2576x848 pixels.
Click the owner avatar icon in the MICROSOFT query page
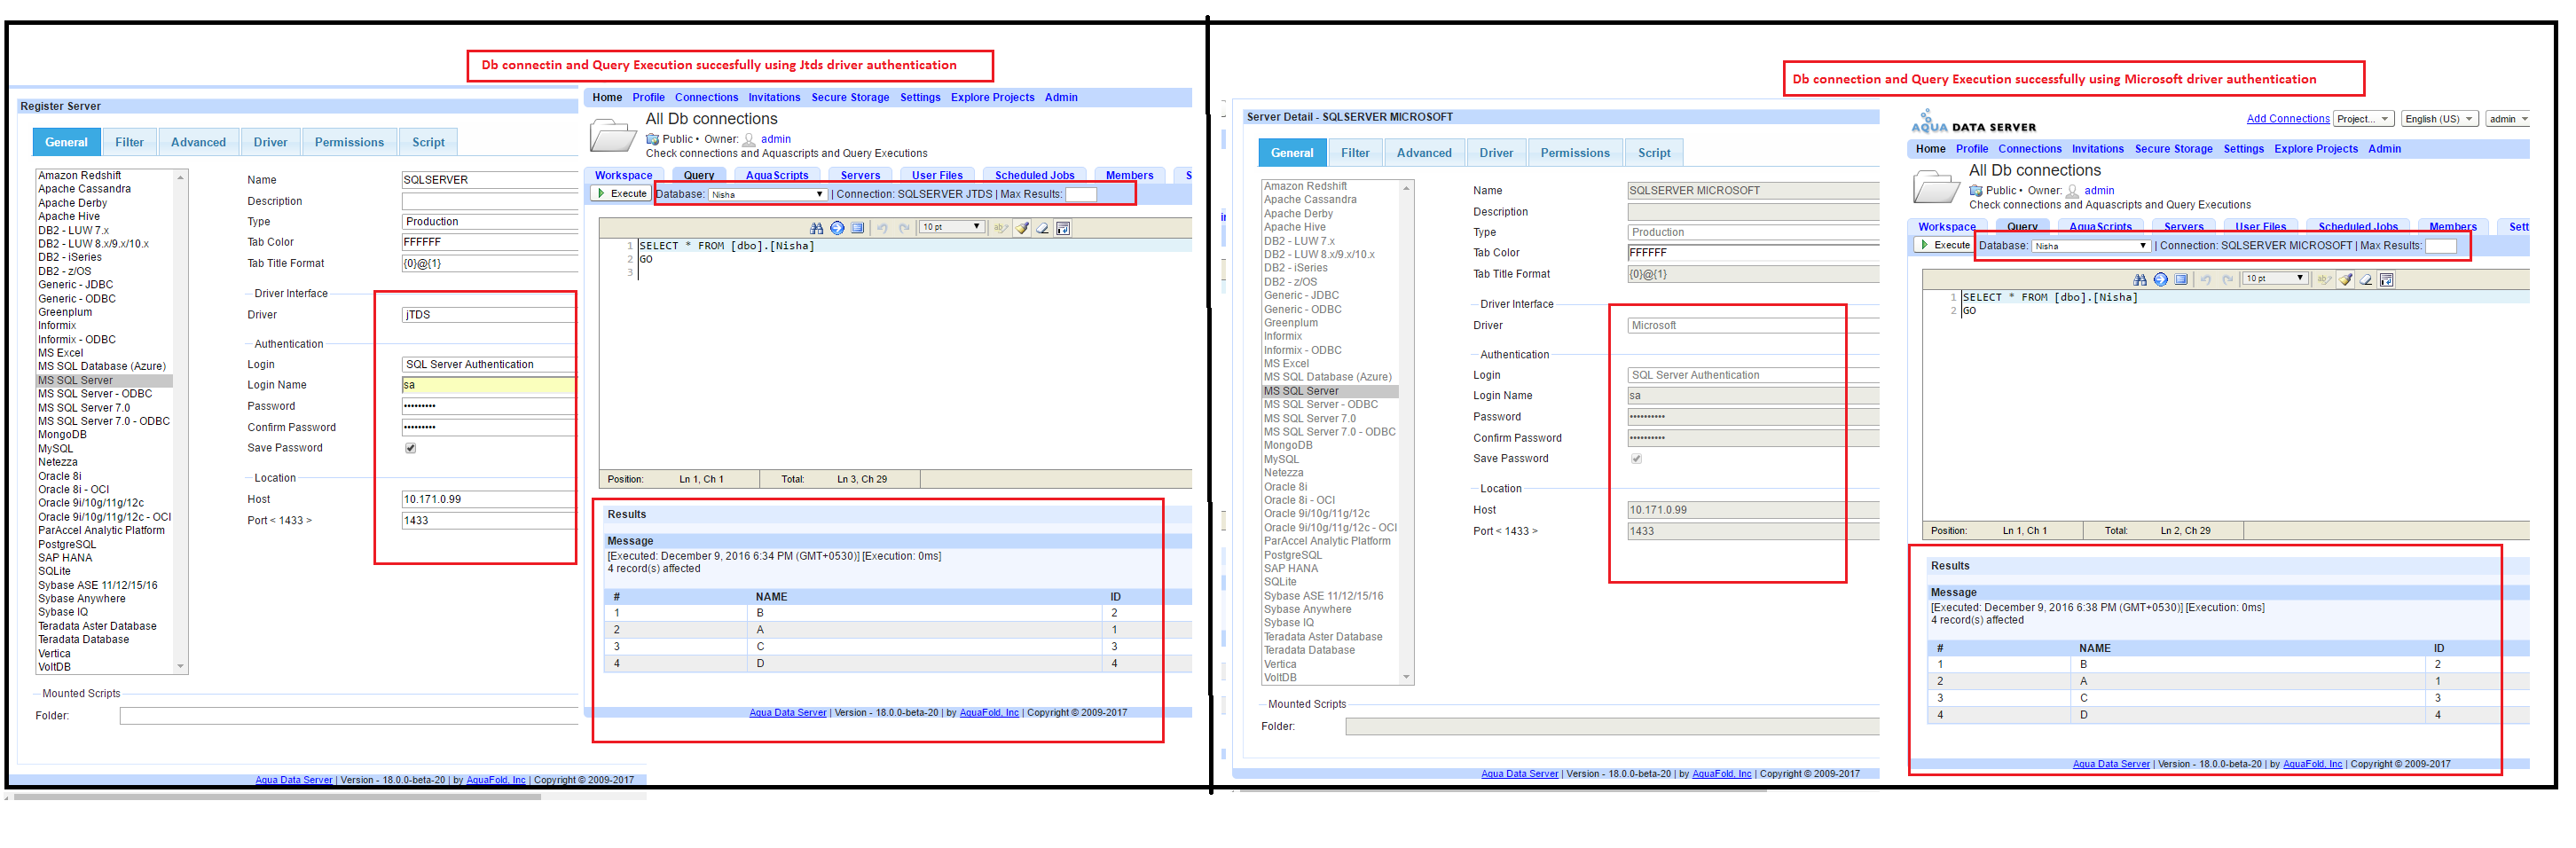[2072, 191]
